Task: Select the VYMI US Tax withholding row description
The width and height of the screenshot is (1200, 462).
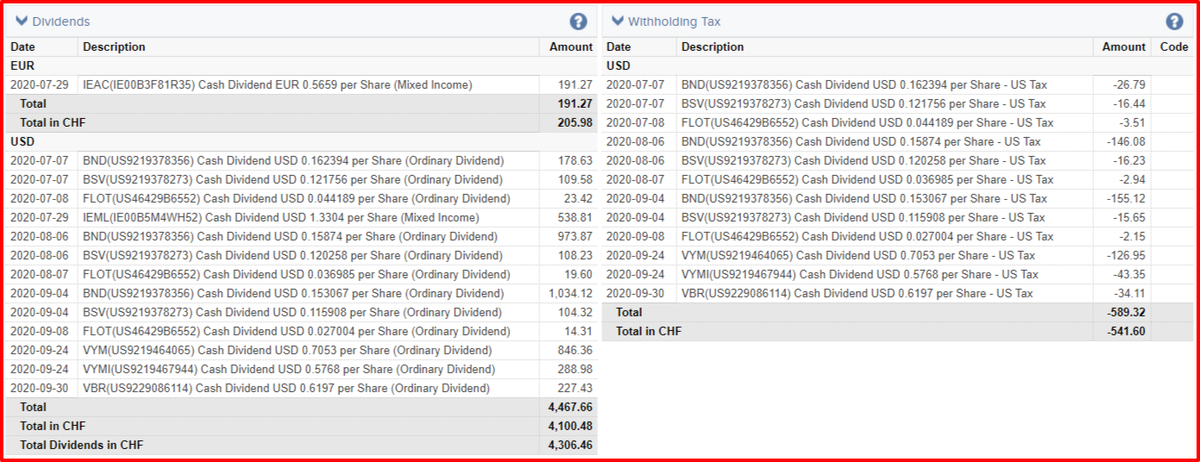Action: tap(859, 274)
